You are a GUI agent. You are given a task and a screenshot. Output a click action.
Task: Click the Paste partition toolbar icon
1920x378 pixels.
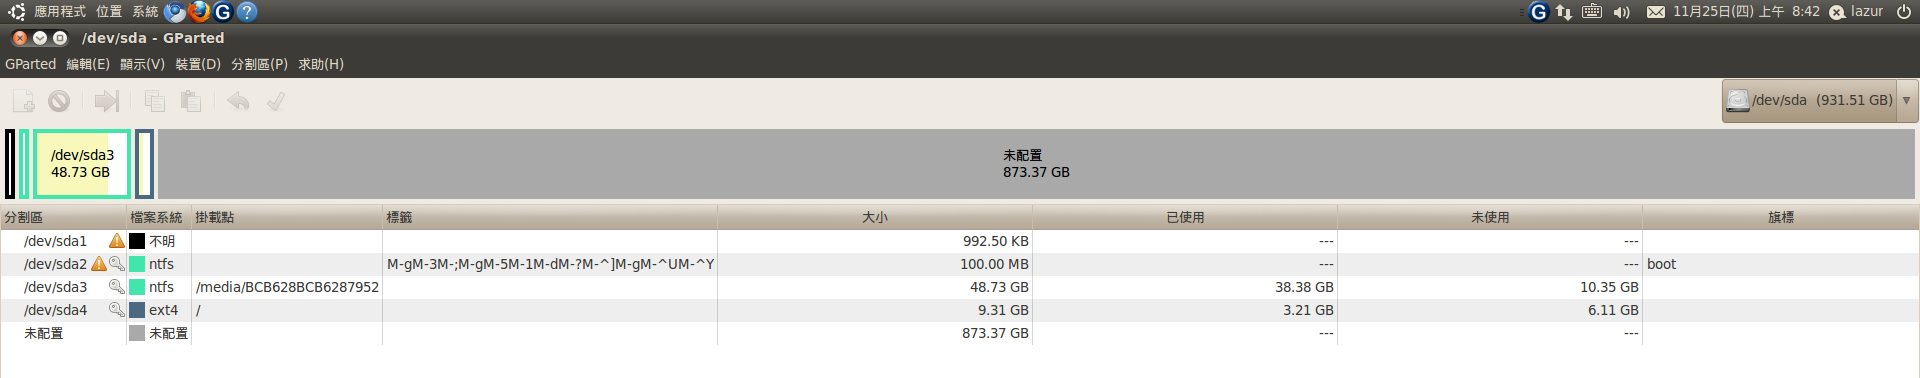tap(191, 101)
